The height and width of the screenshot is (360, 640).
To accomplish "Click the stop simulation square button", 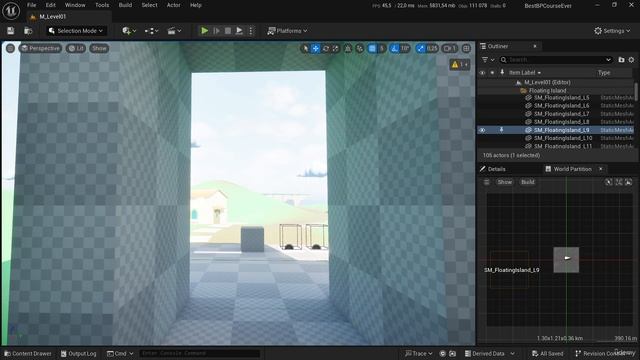I will click(228, 31).
